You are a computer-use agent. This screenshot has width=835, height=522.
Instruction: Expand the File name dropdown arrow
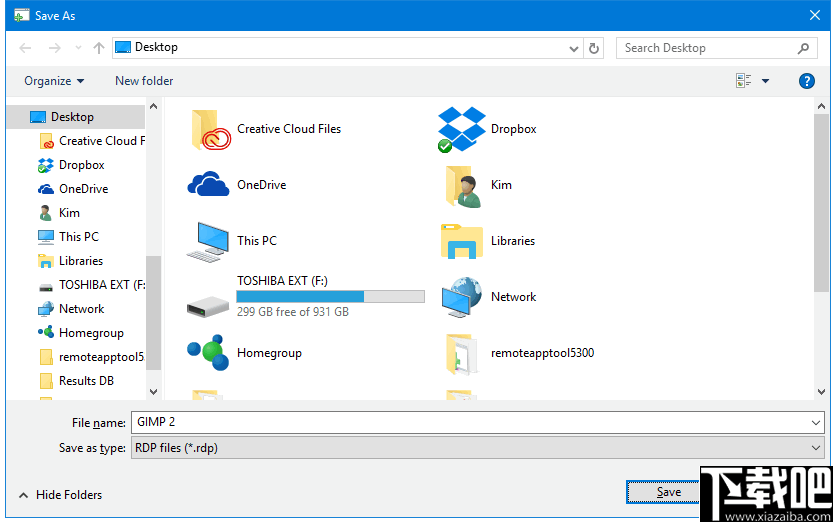point(816,423)
